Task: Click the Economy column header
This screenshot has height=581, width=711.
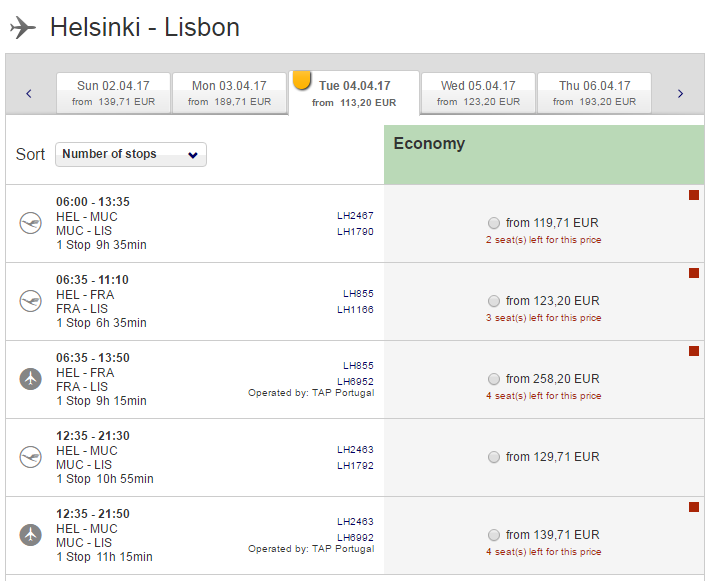Action: coord(429,144)
